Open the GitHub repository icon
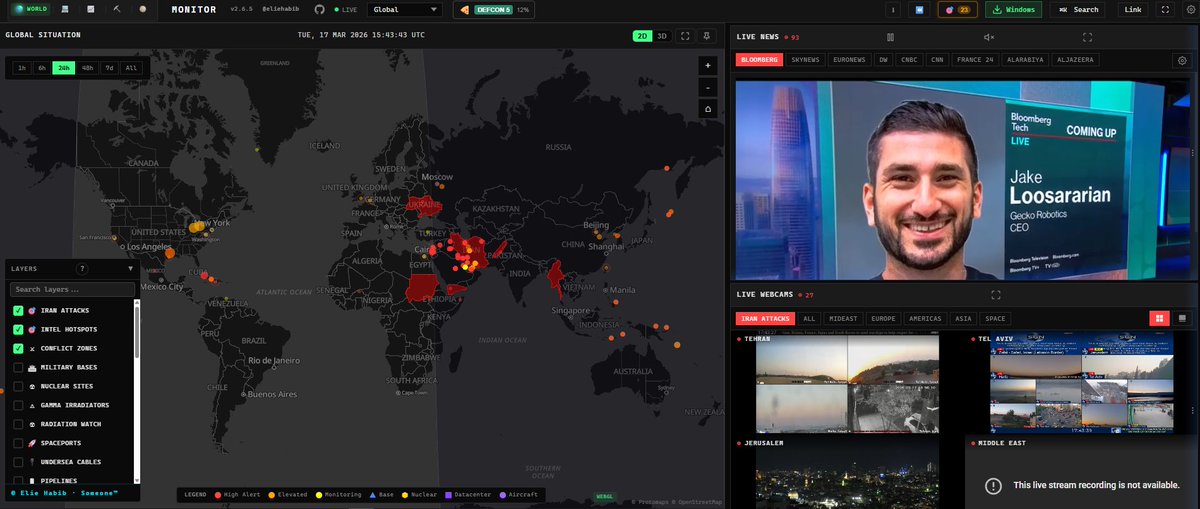The height and width of the screenshot is (509, 1200). coord(319,9)
